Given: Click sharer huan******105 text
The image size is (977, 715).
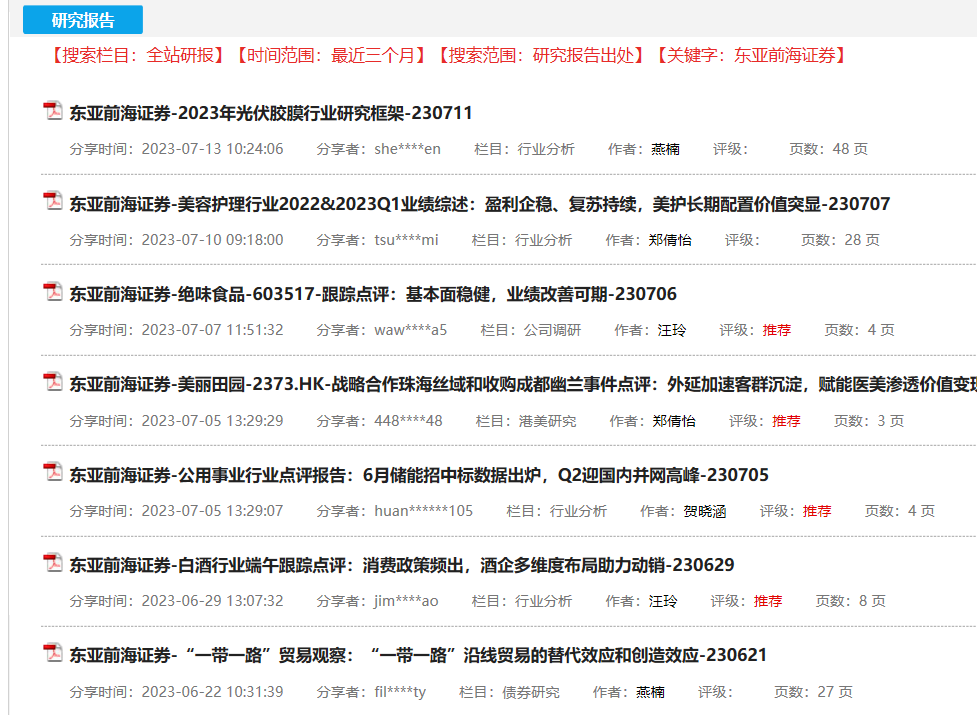Looking at the screenshot, I should click(424, 511).
